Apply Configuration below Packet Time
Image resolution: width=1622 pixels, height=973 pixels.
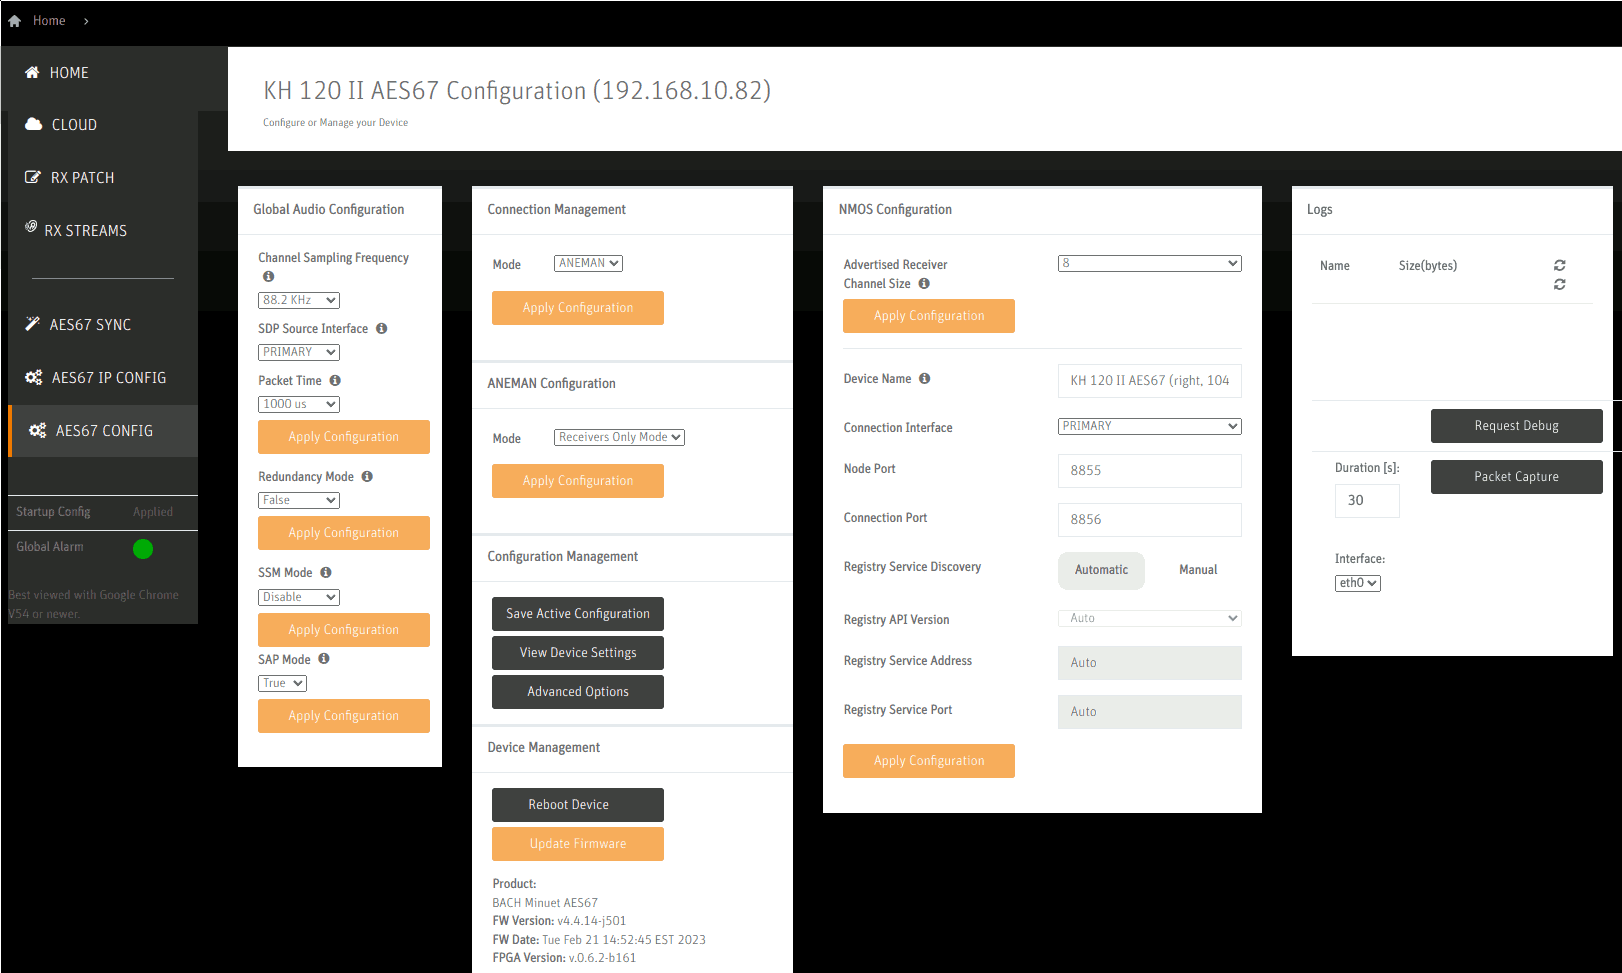344,437
